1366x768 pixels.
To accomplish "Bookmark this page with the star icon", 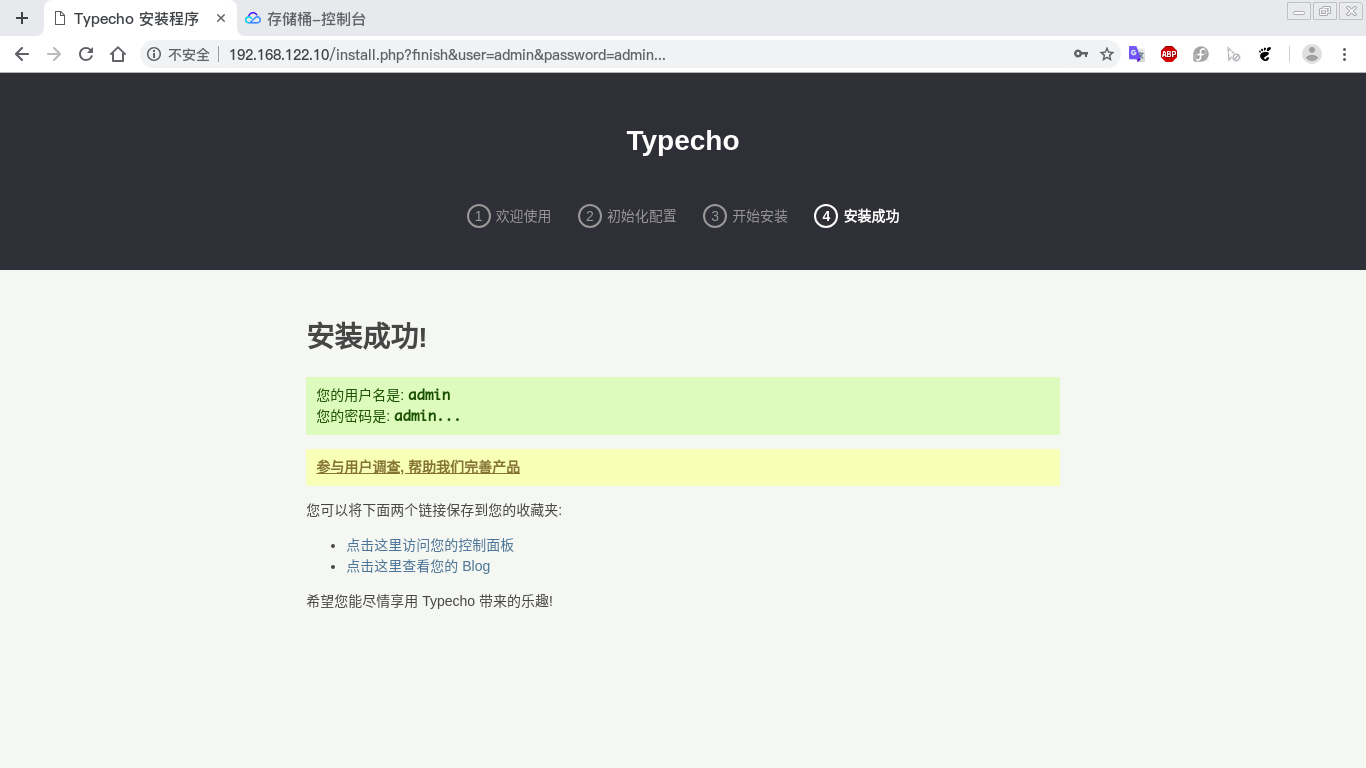I will (1108, 54).
